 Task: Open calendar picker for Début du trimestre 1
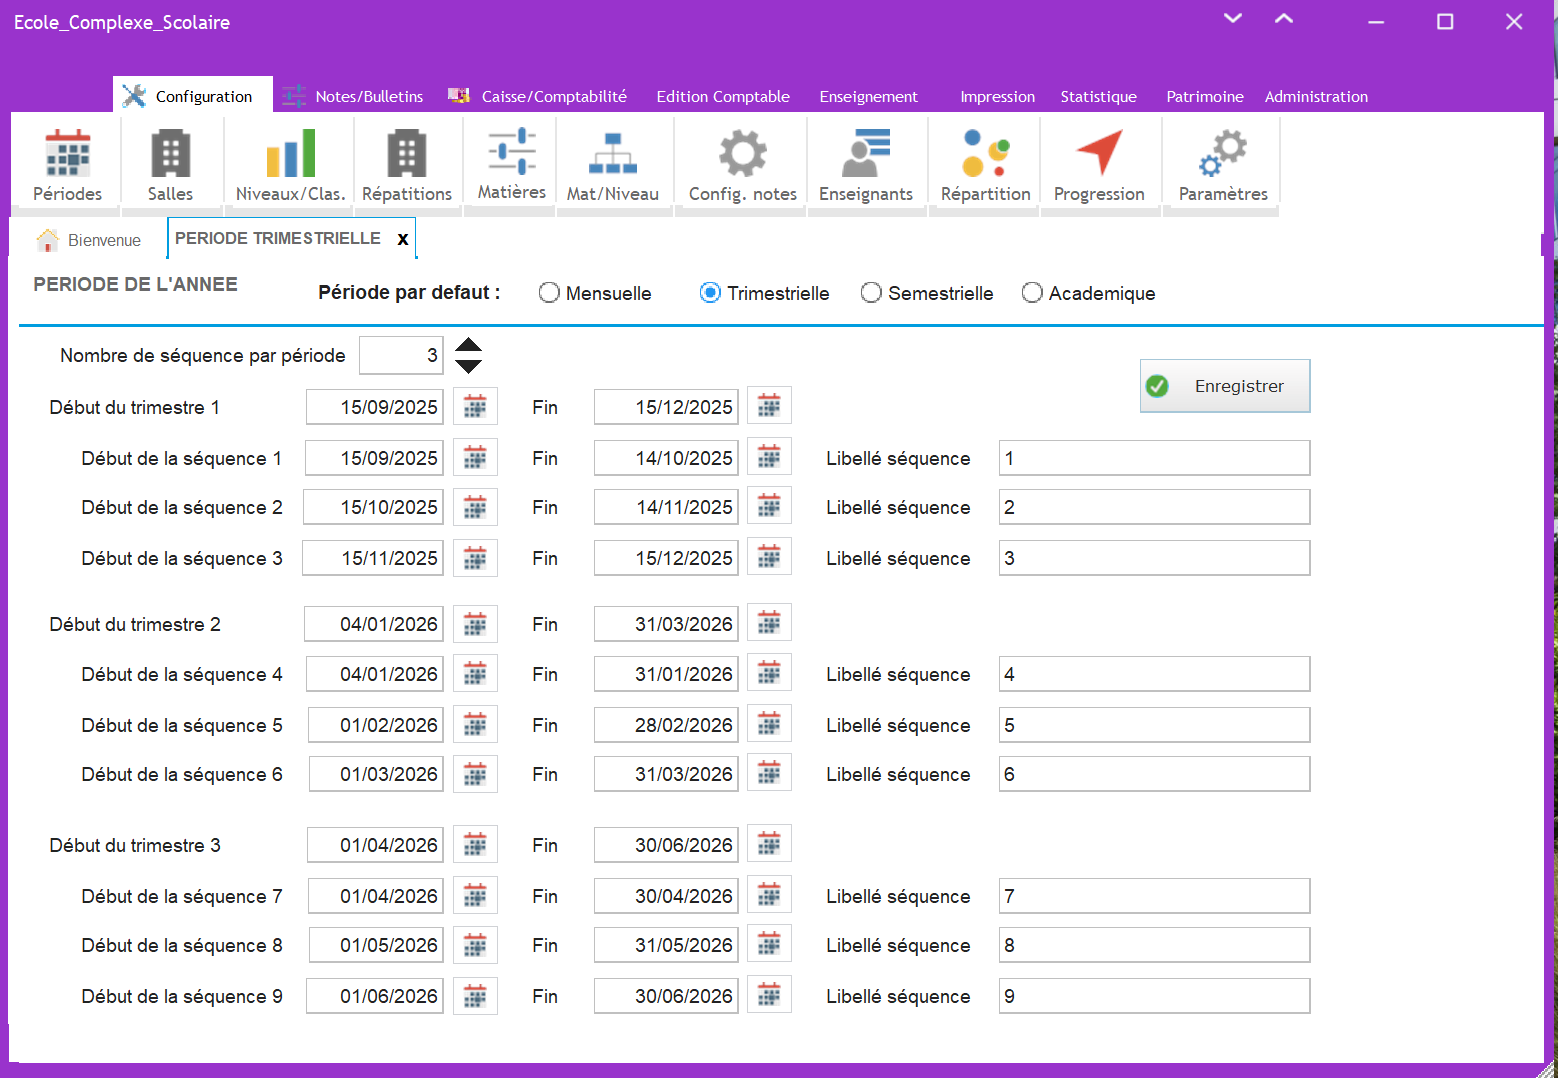tap(475, 407)
